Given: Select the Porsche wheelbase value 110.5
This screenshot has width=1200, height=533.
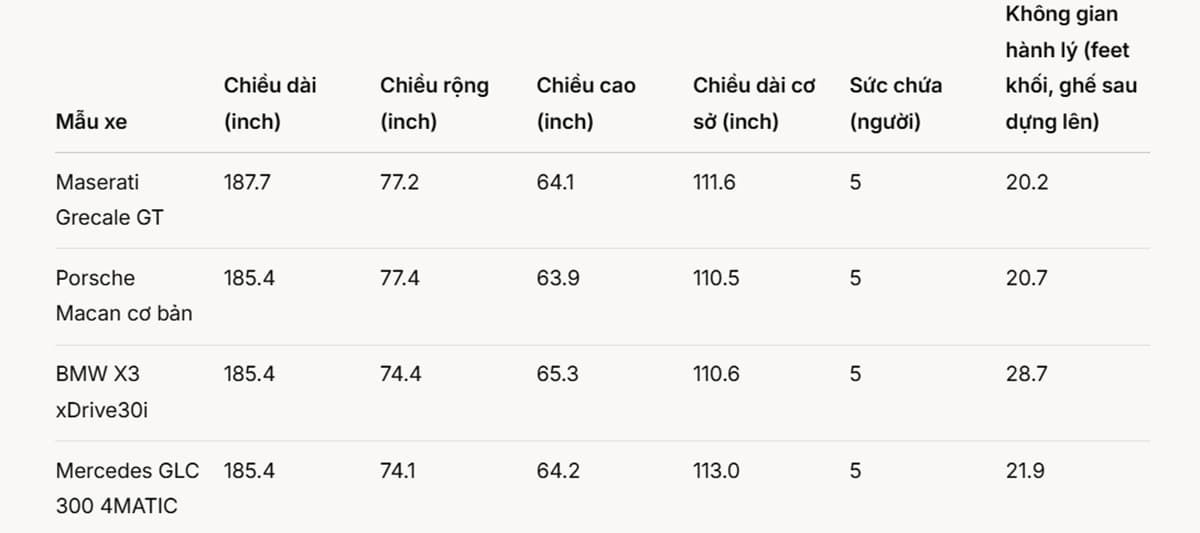Looking at the screenshot, I should [716, 279].
